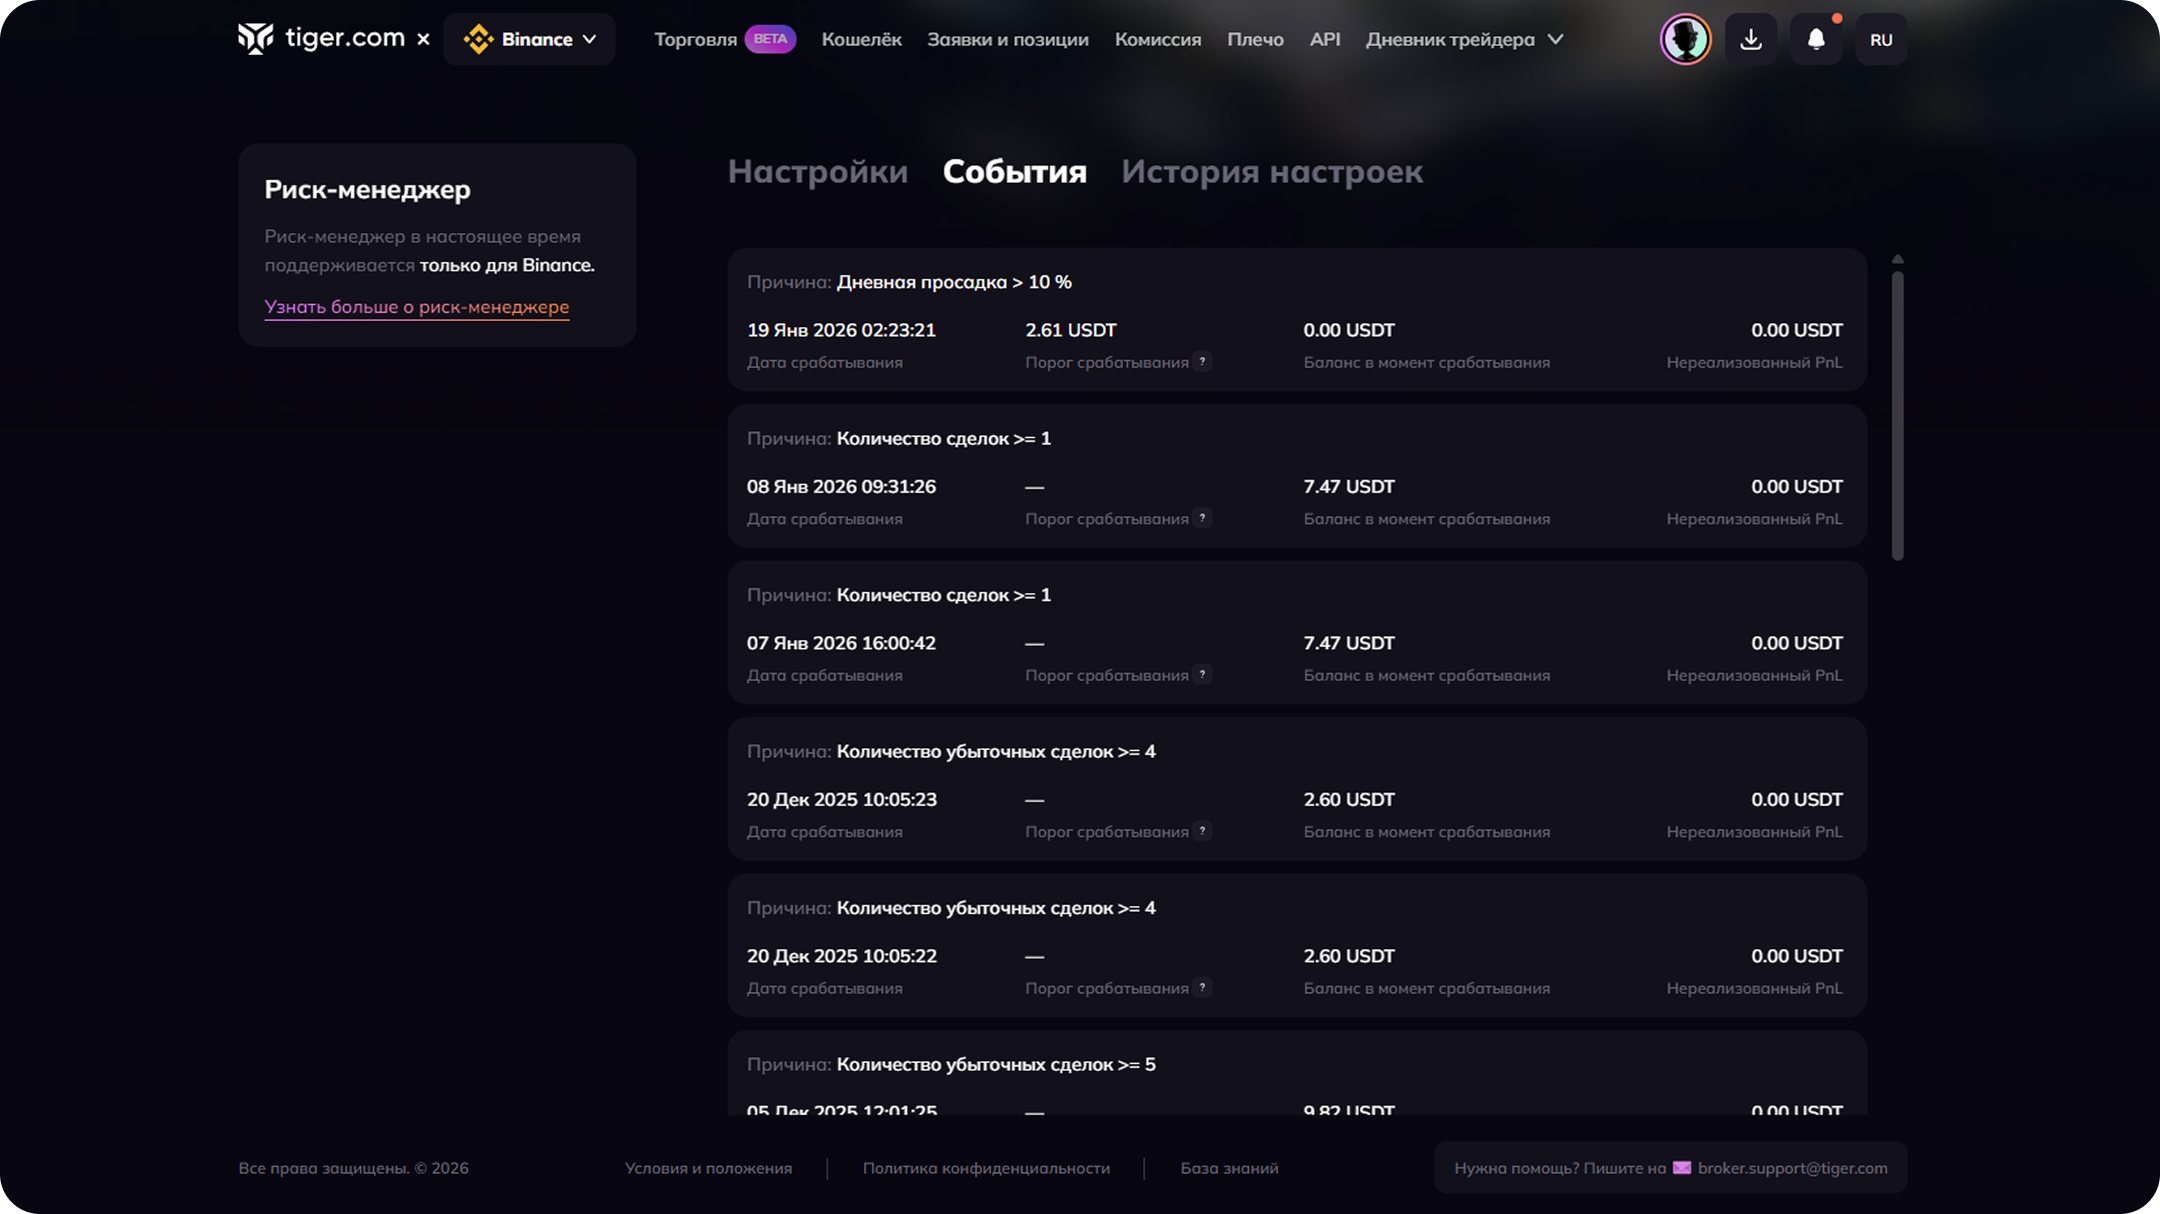This screenshot has width=2160, height=1214.
Task: Open the RU language selector
Action: pyautogui.click(x=1880, y=39)
